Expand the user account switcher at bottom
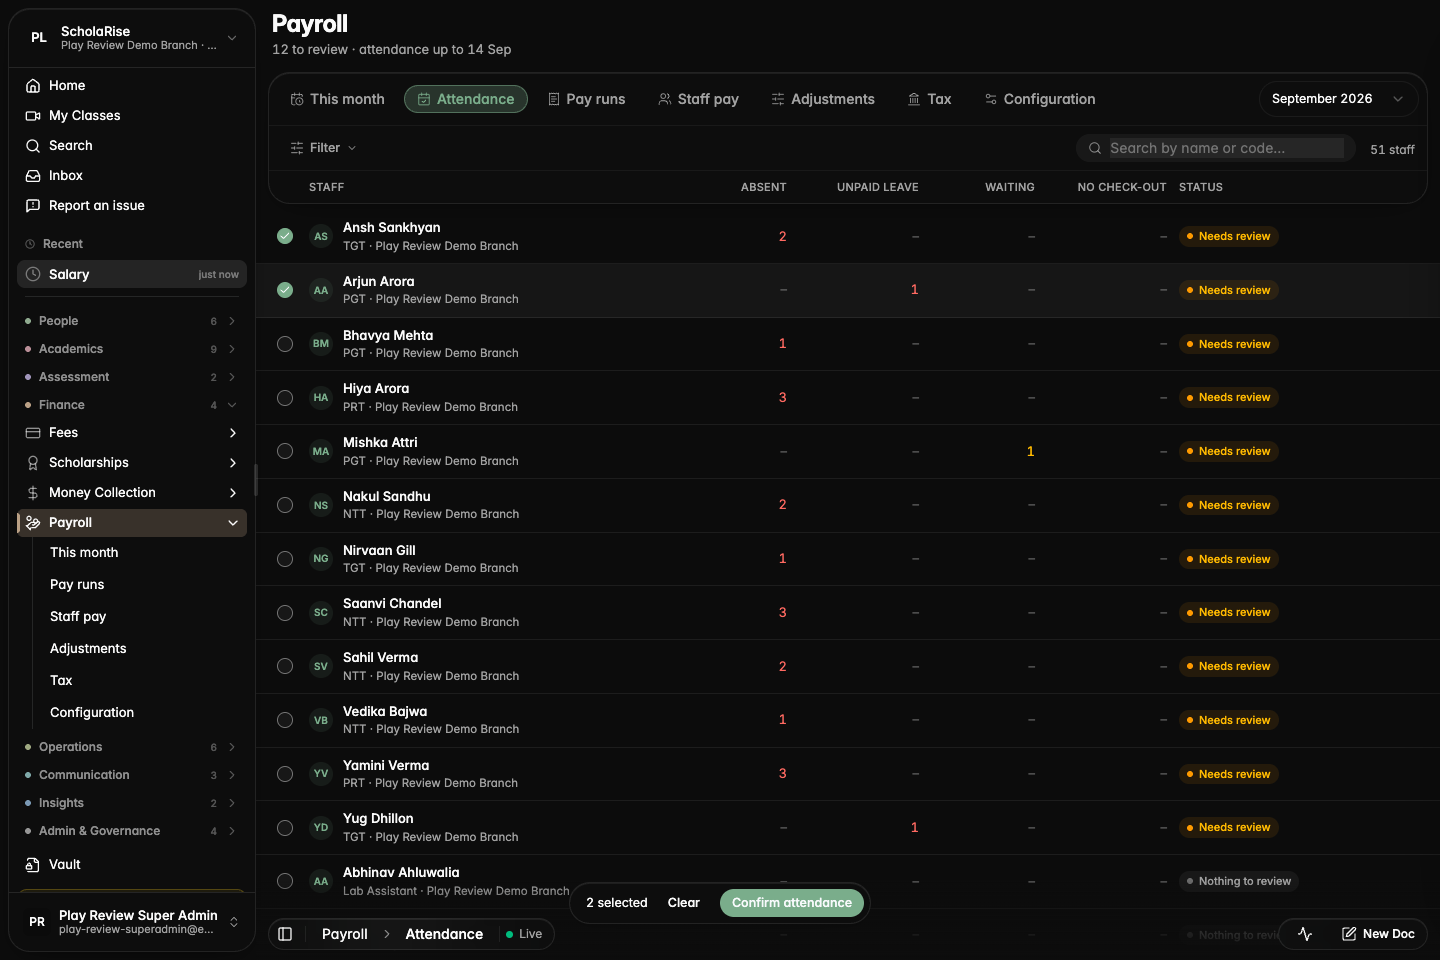 click(234, 922)
